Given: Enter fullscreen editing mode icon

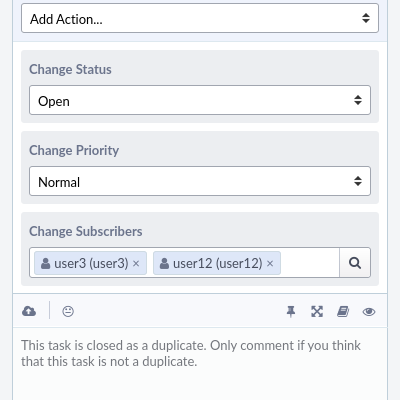Looking at the screenshot, I should (x=317, y=312).
